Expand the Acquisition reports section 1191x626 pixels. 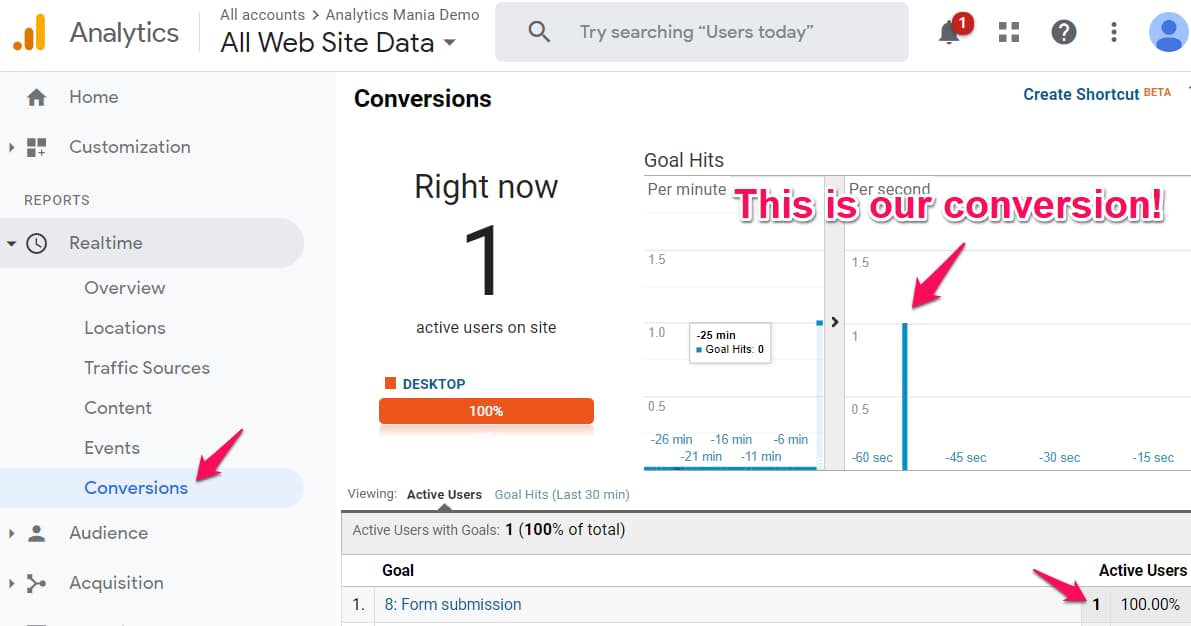(11, 583)
